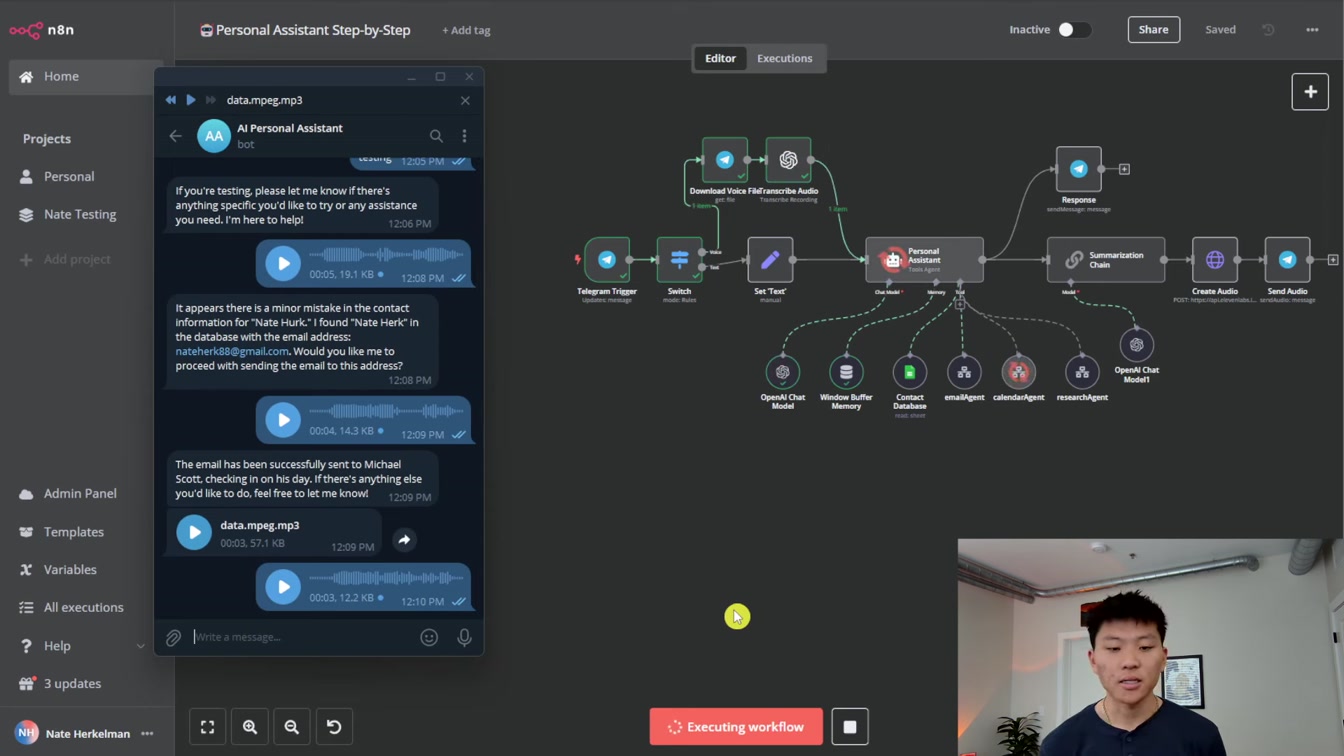Go back in the Telegram chat
Image resolution: width=1344 pixels, height=756 pixels.
coord(176,136)
